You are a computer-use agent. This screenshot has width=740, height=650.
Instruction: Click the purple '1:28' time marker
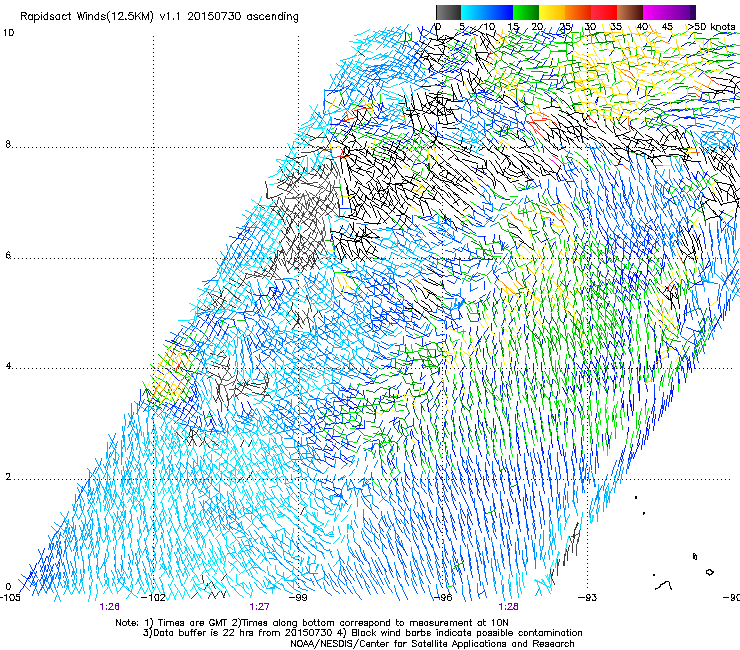(508, 607)
